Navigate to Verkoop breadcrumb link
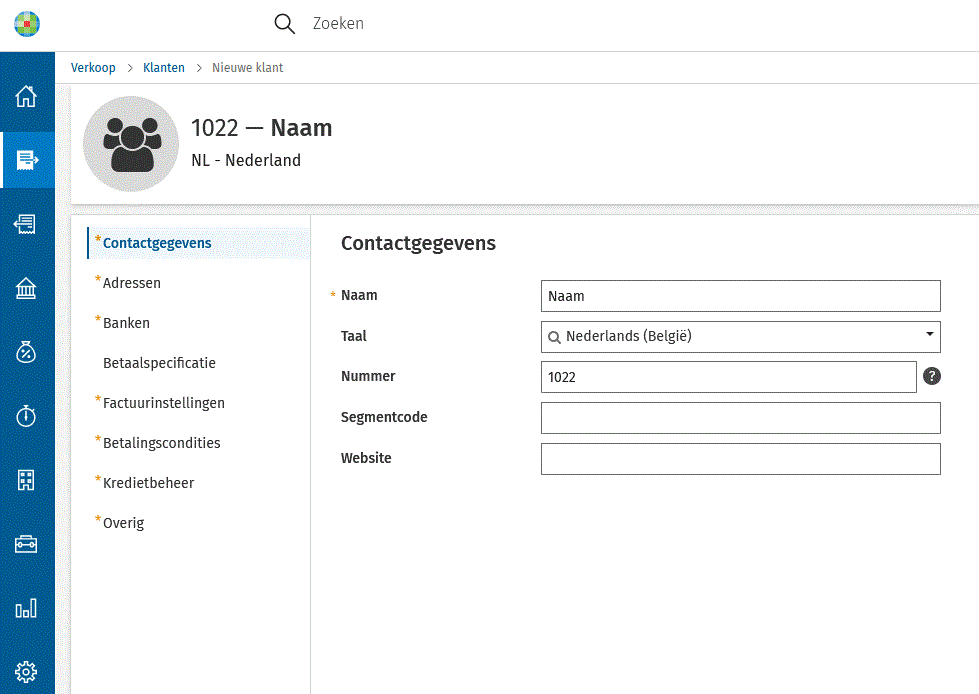The height and width of the screenshot is (694, 979). pyautogui.click(x=93, y=68)
